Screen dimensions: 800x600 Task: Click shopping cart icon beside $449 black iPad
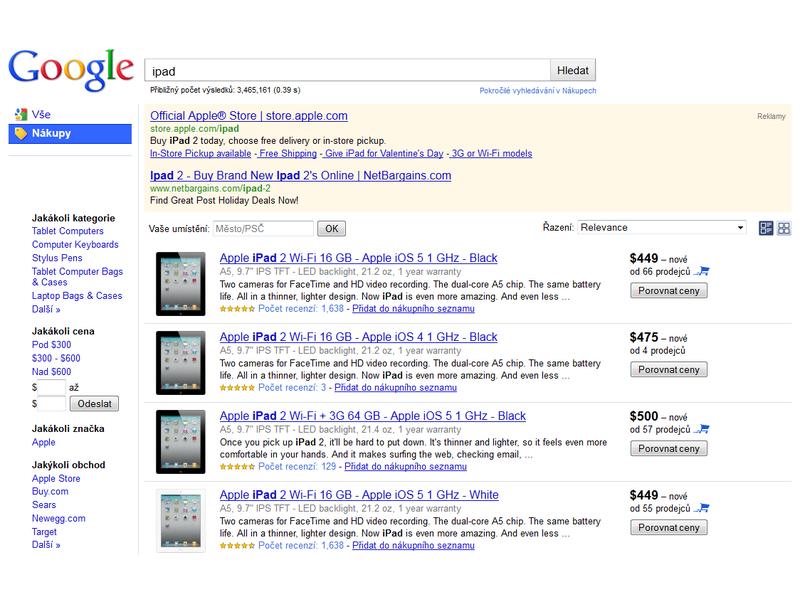(x=704, y=271)
